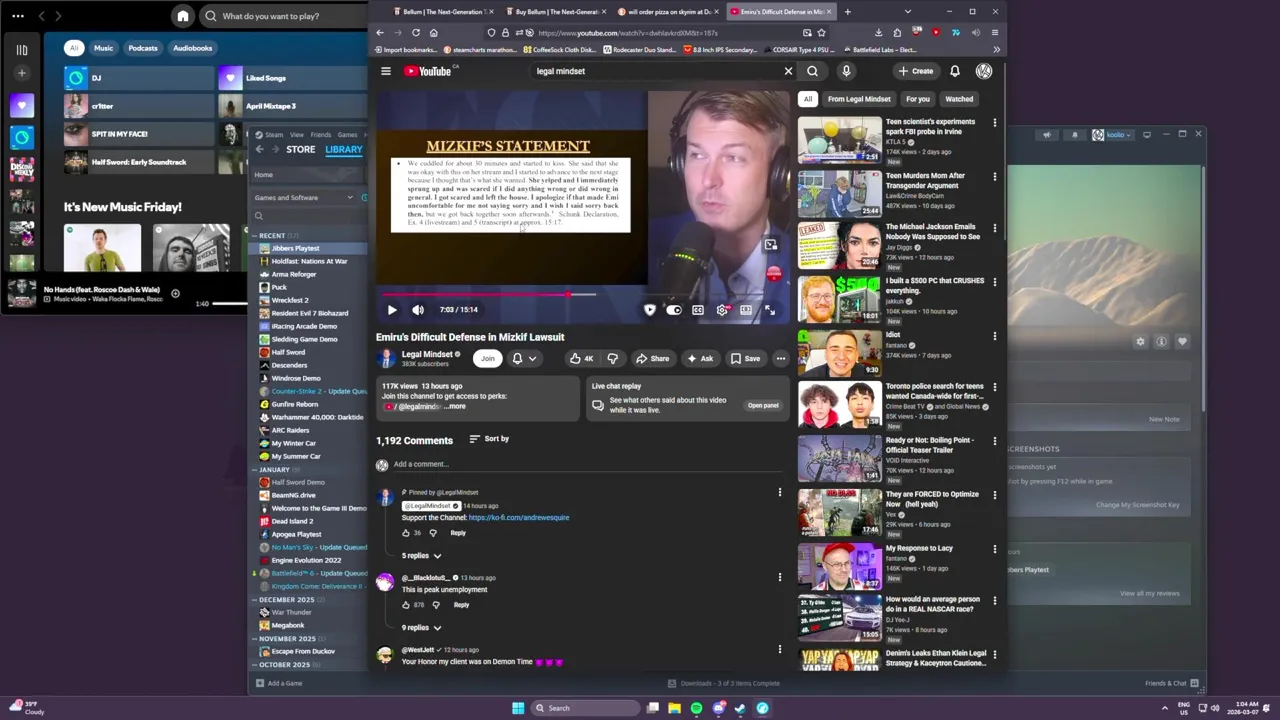This screenshot has width=1280, height=720.
Task: Dislike the video
Action: click(x=612, y=358)
